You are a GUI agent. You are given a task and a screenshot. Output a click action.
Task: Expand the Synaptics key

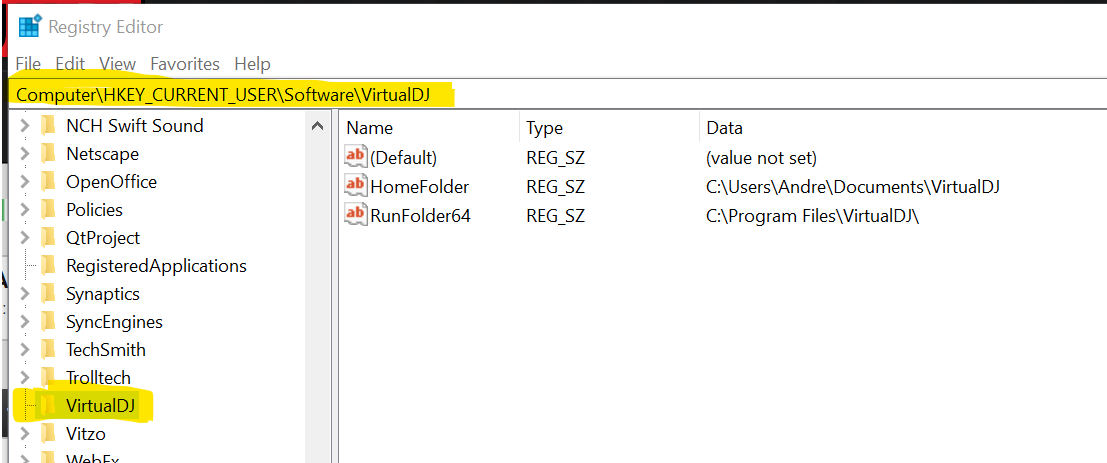[x=25, y=294]
